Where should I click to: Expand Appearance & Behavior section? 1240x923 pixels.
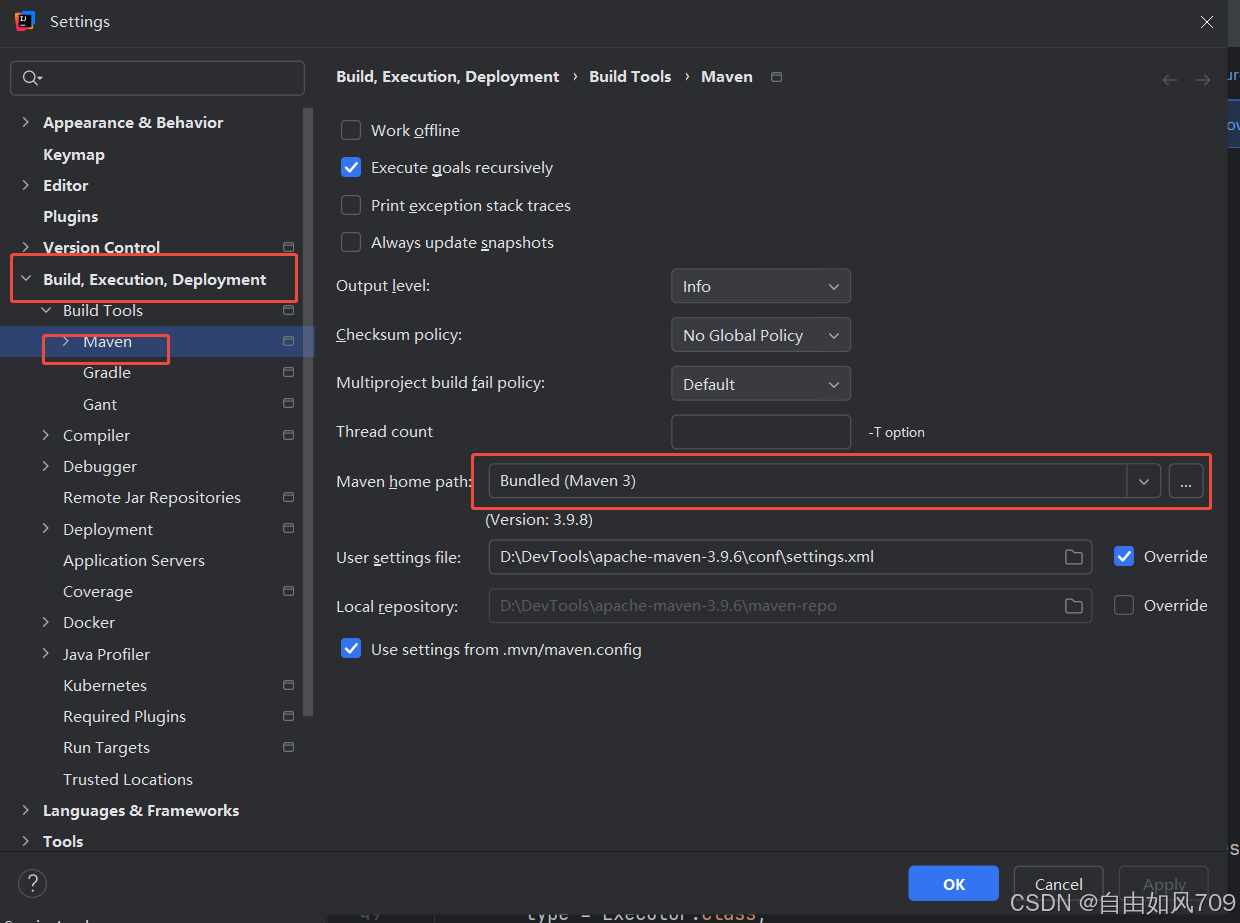click(26, 123)
